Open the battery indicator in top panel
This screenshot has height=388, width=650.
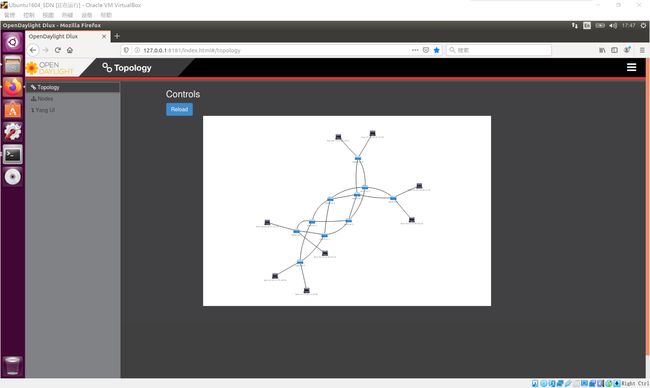pyautogui.click(x=600, y=25)
